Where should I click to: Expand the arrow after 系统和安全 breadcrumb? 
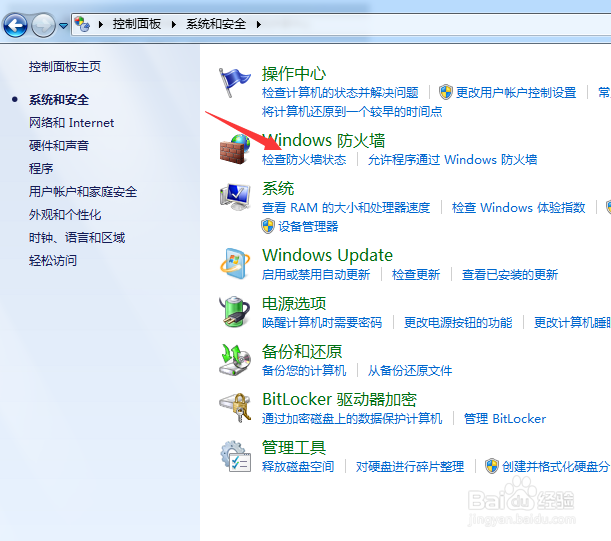259,25
